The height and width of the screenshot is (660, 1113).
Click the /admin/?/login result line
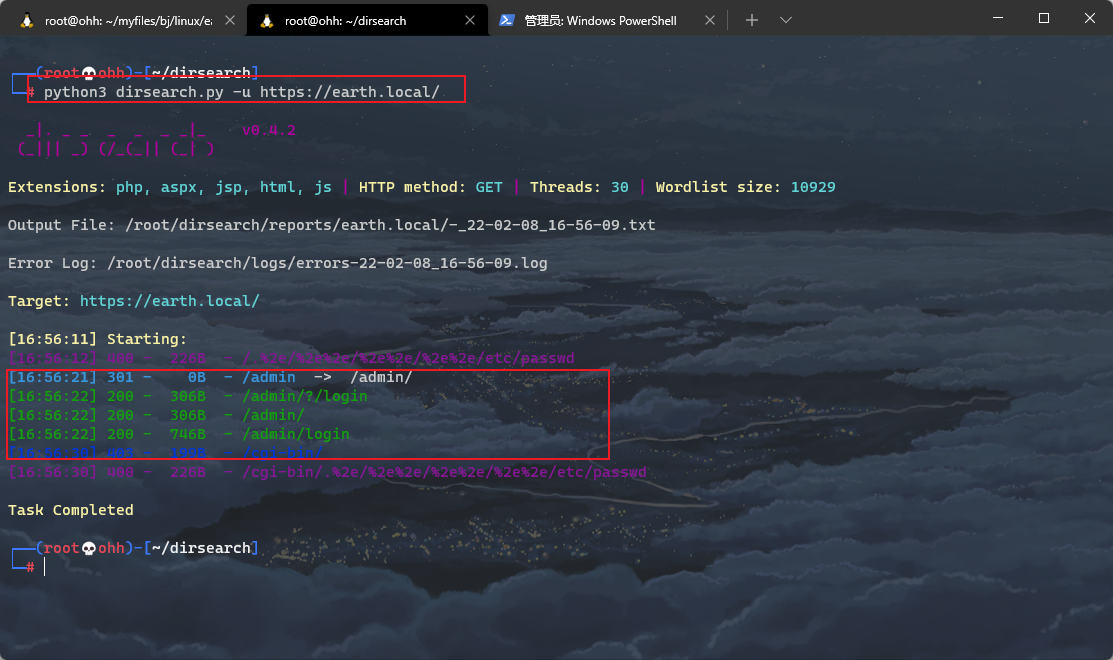click(x=188, y=396)
